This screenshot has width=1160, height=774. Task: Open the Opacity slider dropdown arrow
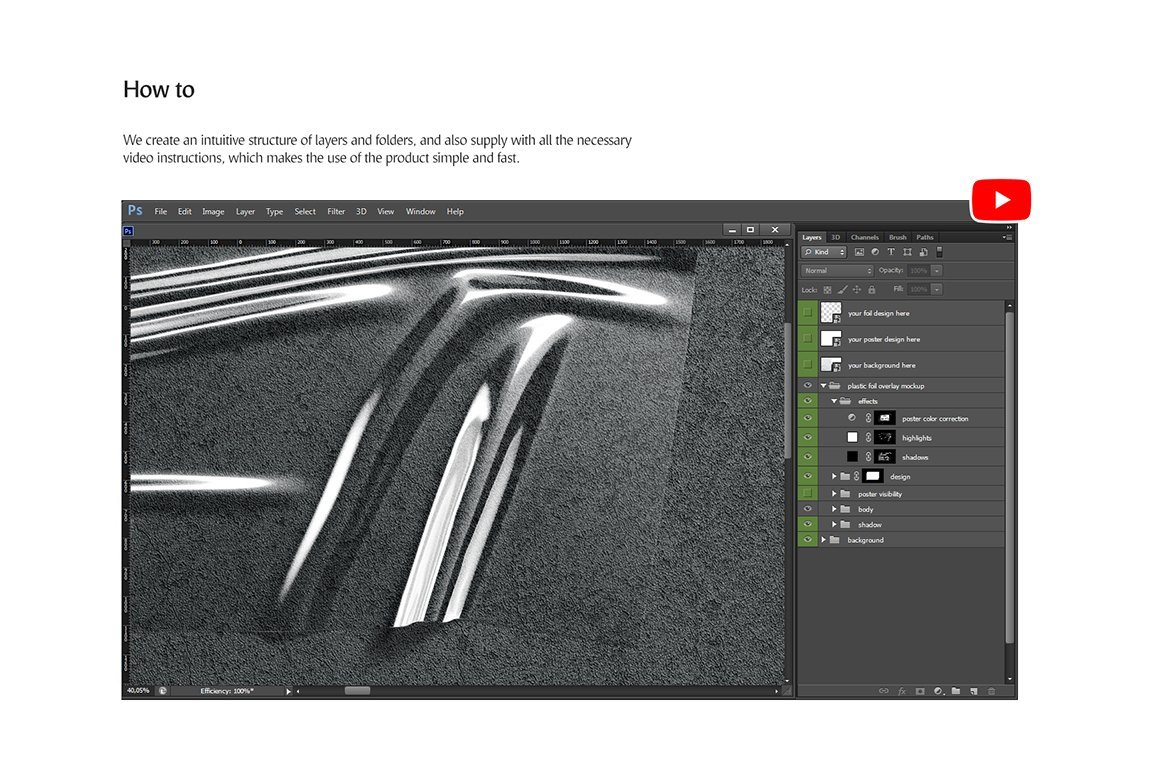pyautogui.click(x=937, y=271)
